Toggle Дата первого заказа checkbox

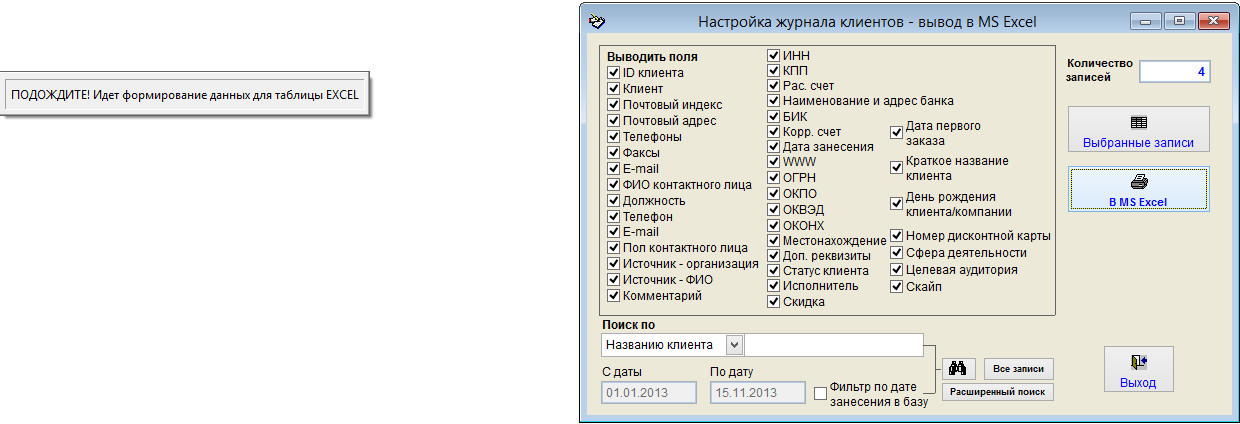pos(897,130)
